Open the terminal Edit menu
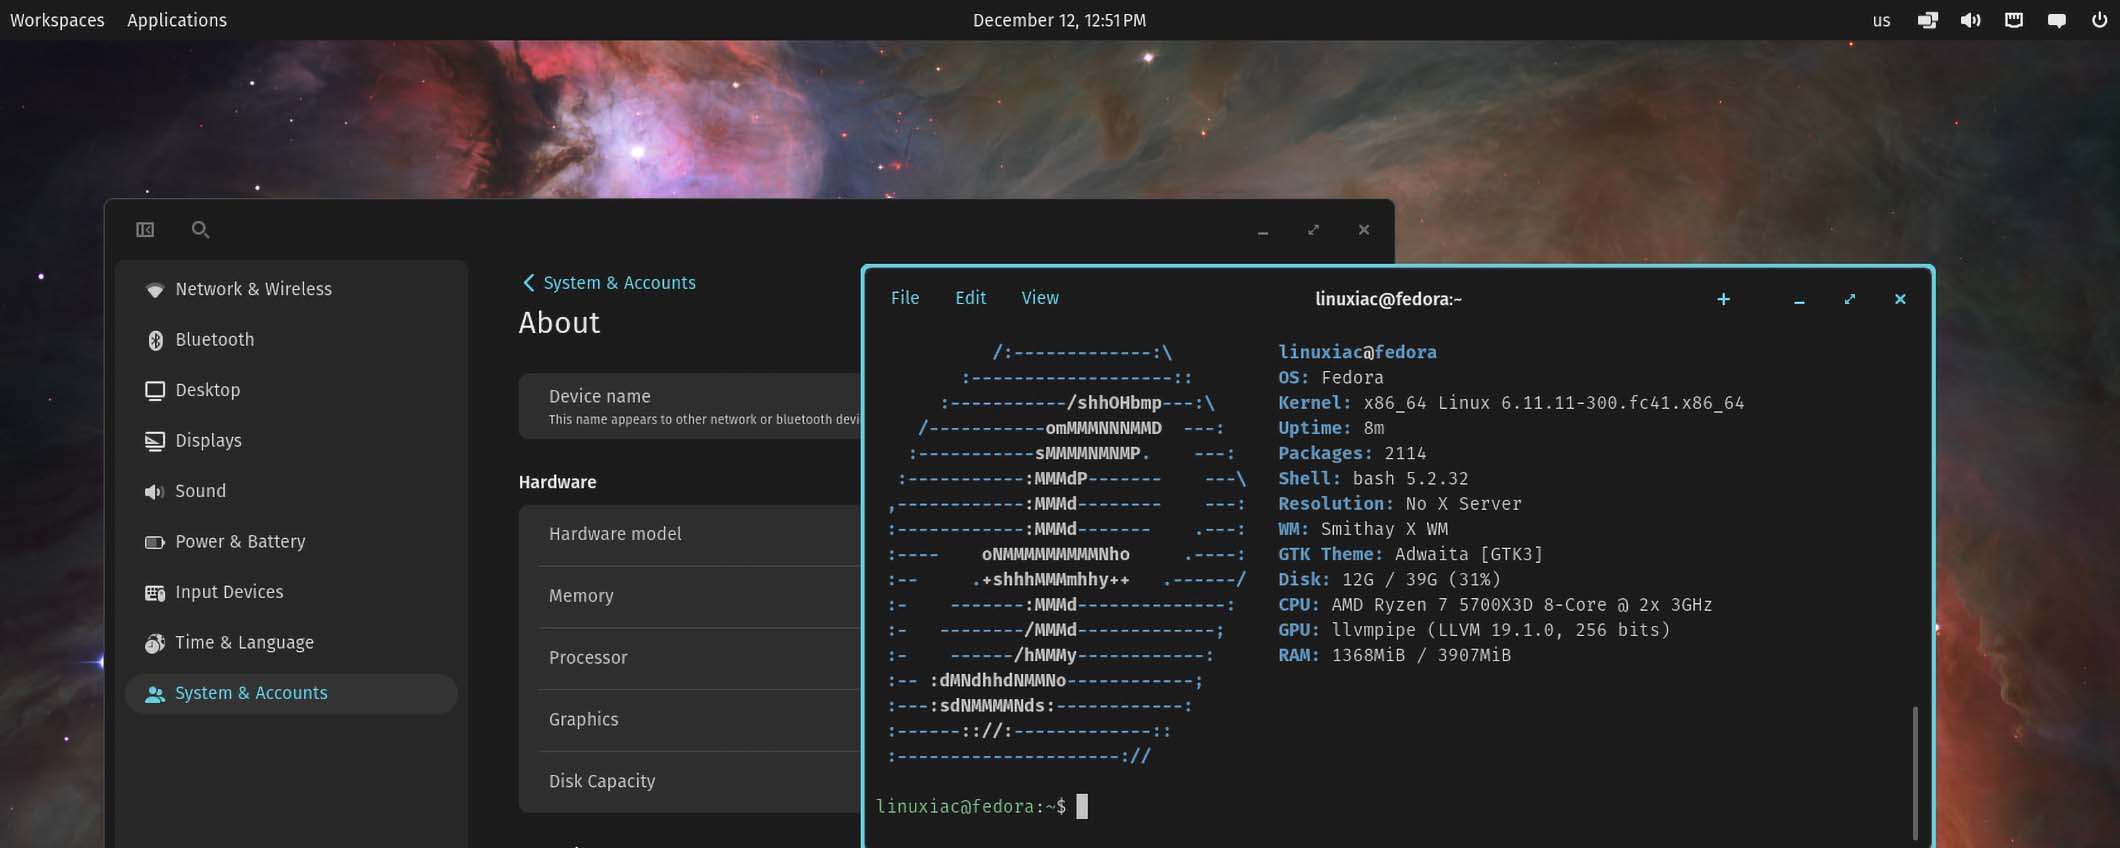The height and width of the screenshot is (848, 2120). [x=970, y=298]
